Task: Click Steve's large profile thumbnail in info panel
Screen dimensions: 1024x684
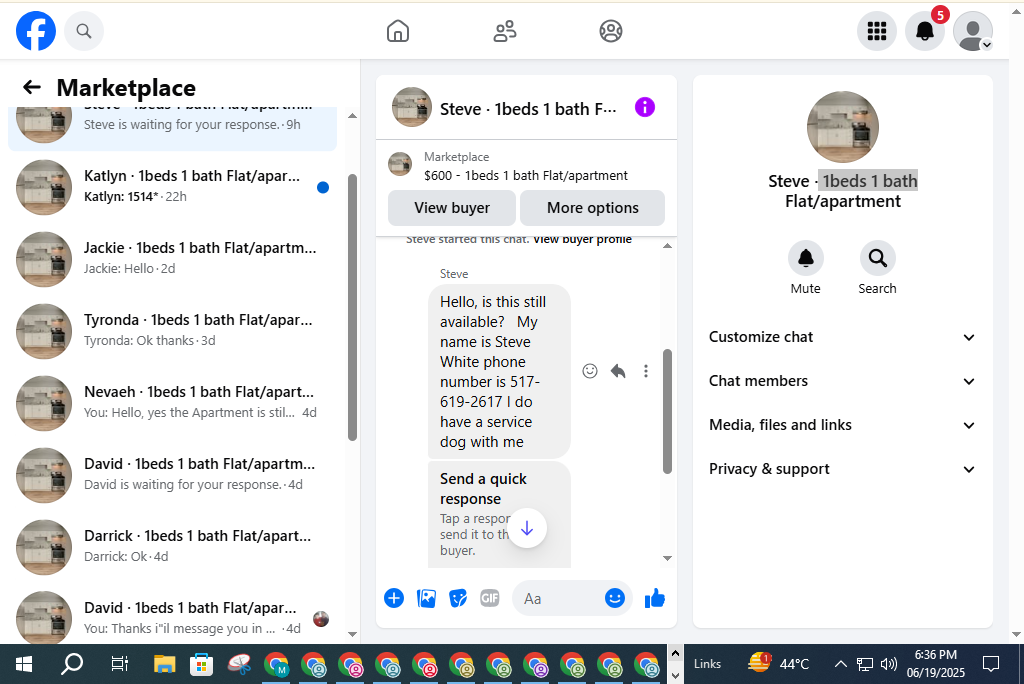Action: pyautogui.click(x=842, y=127)
